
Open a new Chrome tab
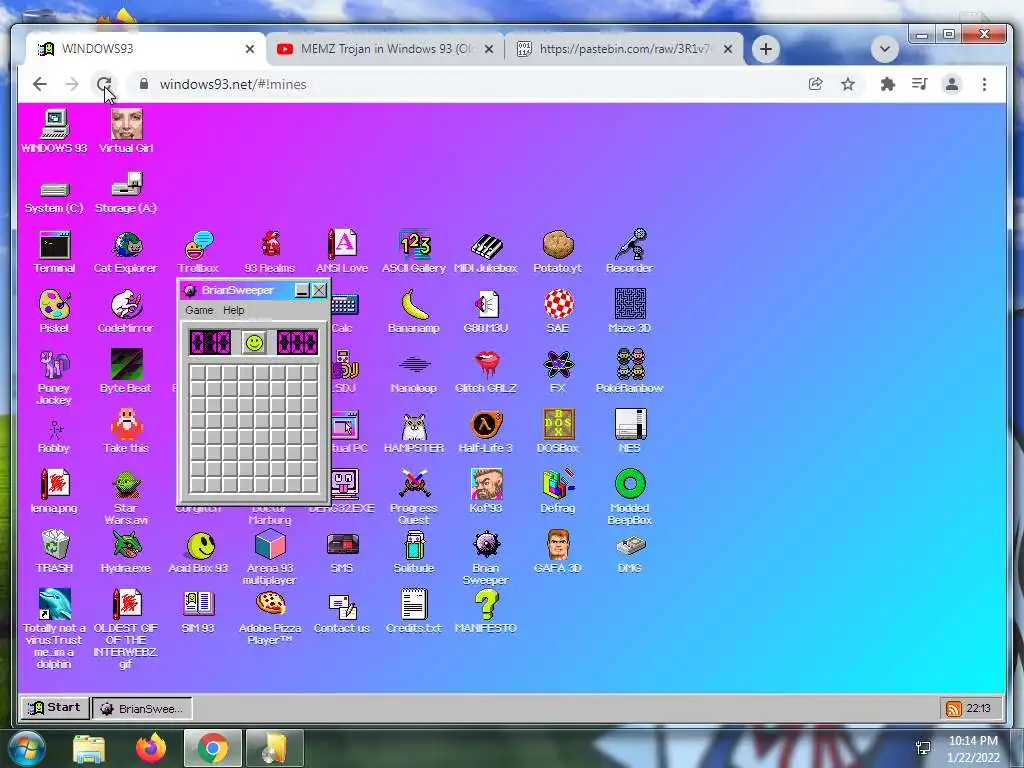click(765, 49)
